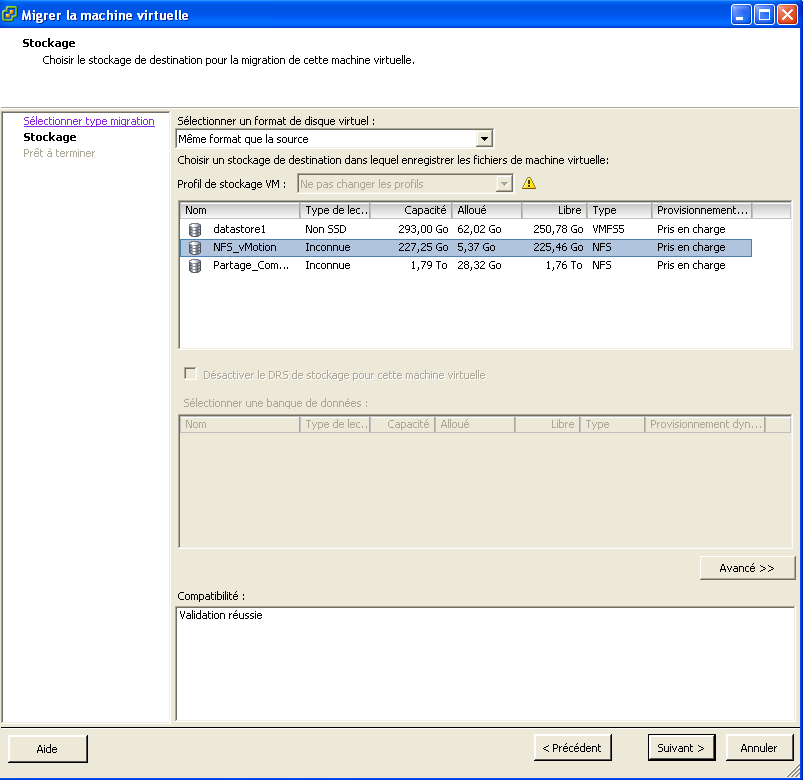
Task: Click Inconnue cell in NFS_vMotion row
Action: pos(328,247)
